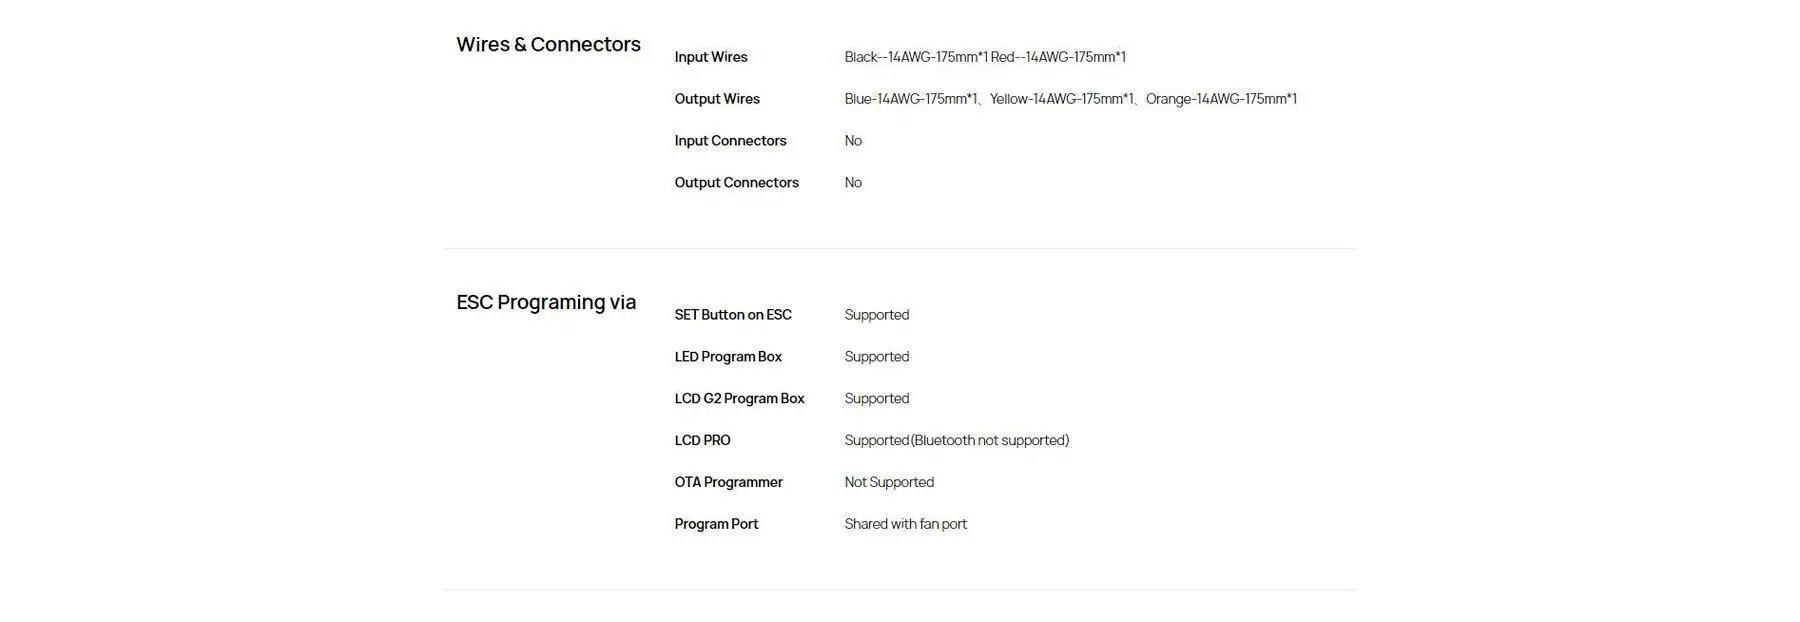Click the LCD PRO label

pyautogui.click(x=702, y=441)
